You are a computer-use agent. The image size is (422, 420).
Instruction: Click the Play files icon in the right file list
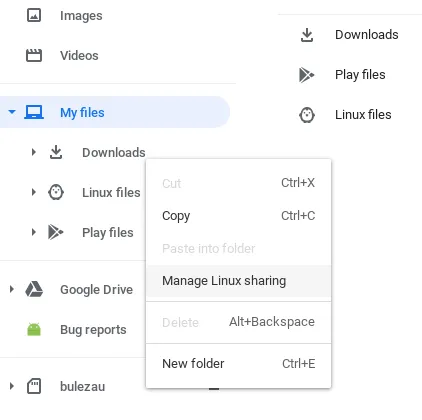pyautogui.click(x=307, y=75)
